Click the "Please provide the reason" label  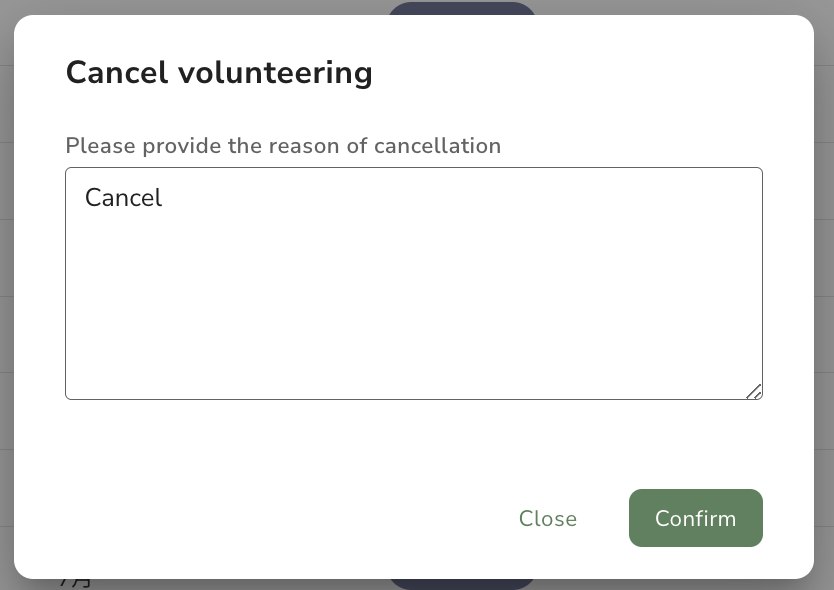[283, 146]
